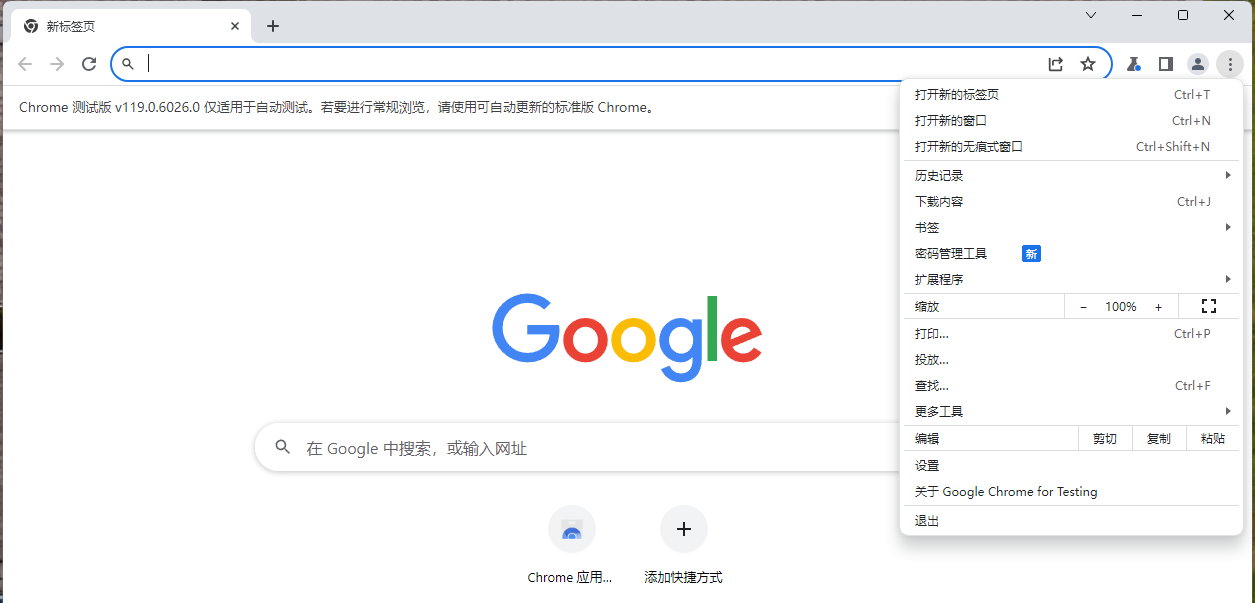This screenshot has width=1255, height=603.
Task: Select 打开新的无痕式窗口 menu item
Action: pyautogui.click(x=1072, y=147)
